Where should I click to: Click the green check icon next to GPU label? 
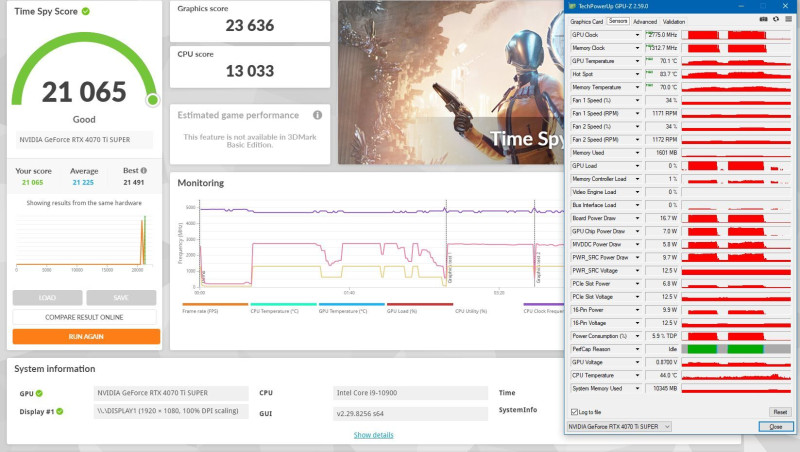[39, 393]
